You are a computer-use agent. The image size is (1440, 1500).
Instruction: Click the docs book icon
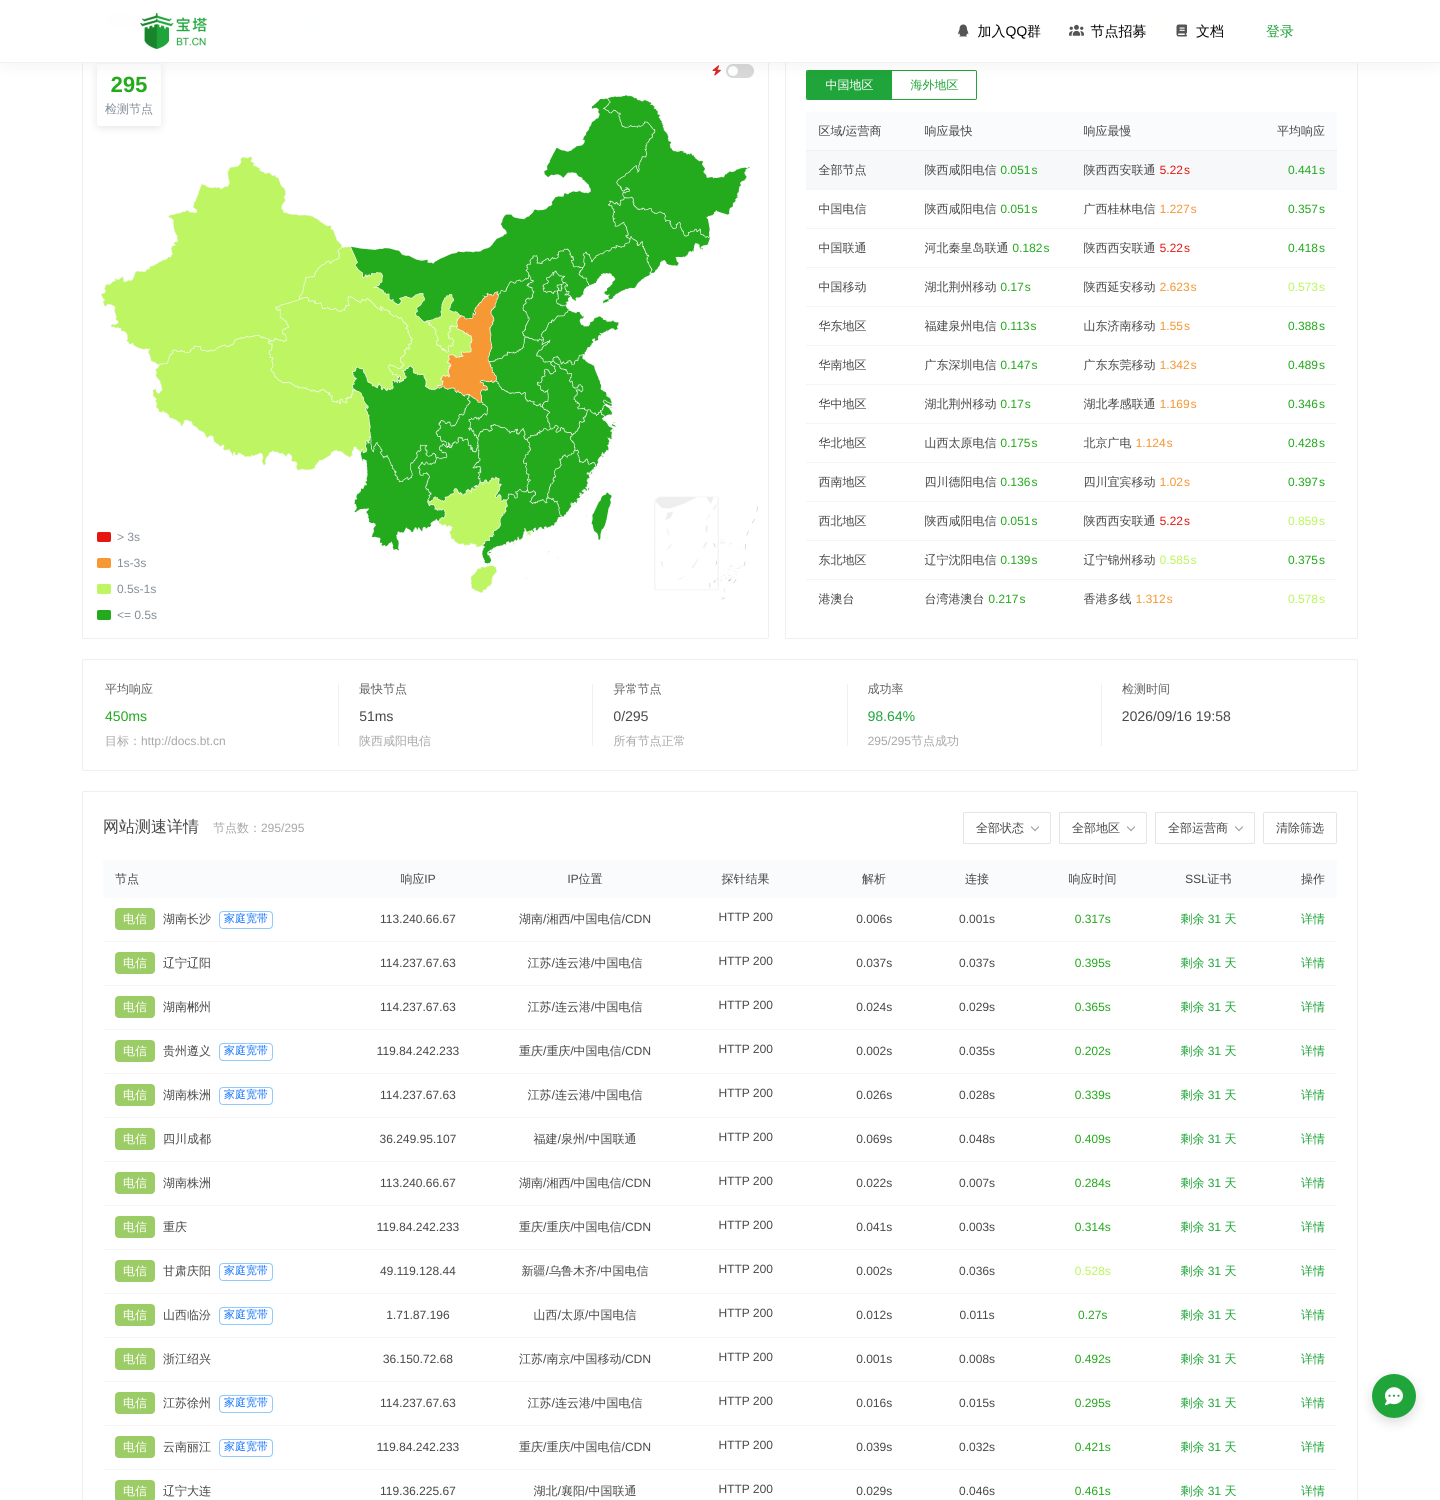(x=1181, y=31)
